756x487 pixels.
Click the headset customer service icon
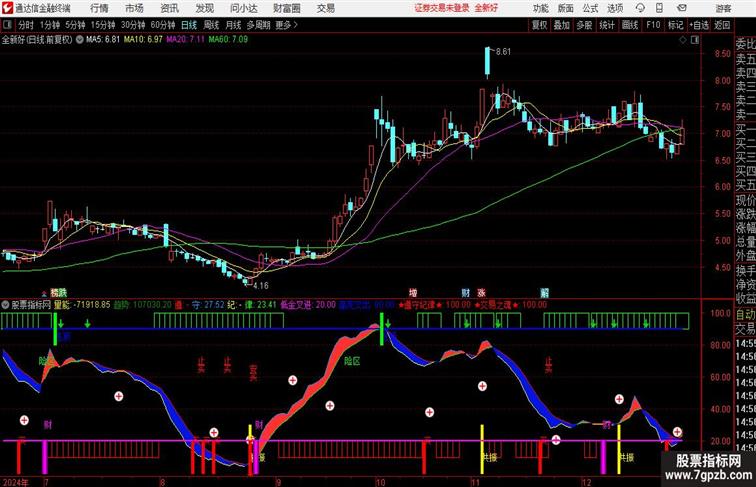(640, 8)
